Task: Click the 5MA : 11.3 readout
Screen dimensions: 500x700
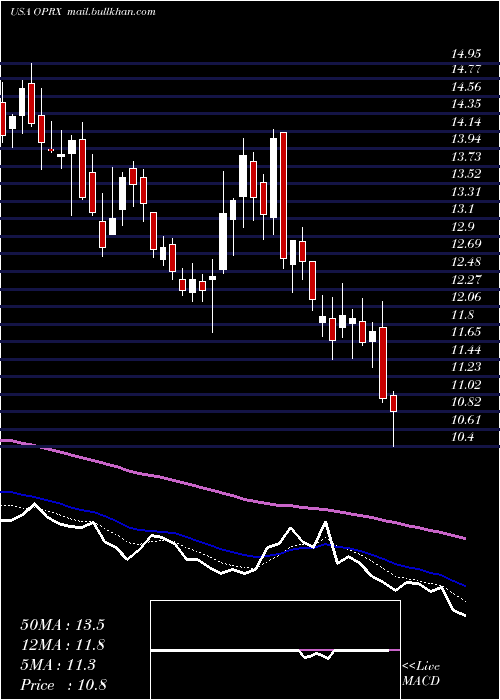Action: (x=58, y=665)
